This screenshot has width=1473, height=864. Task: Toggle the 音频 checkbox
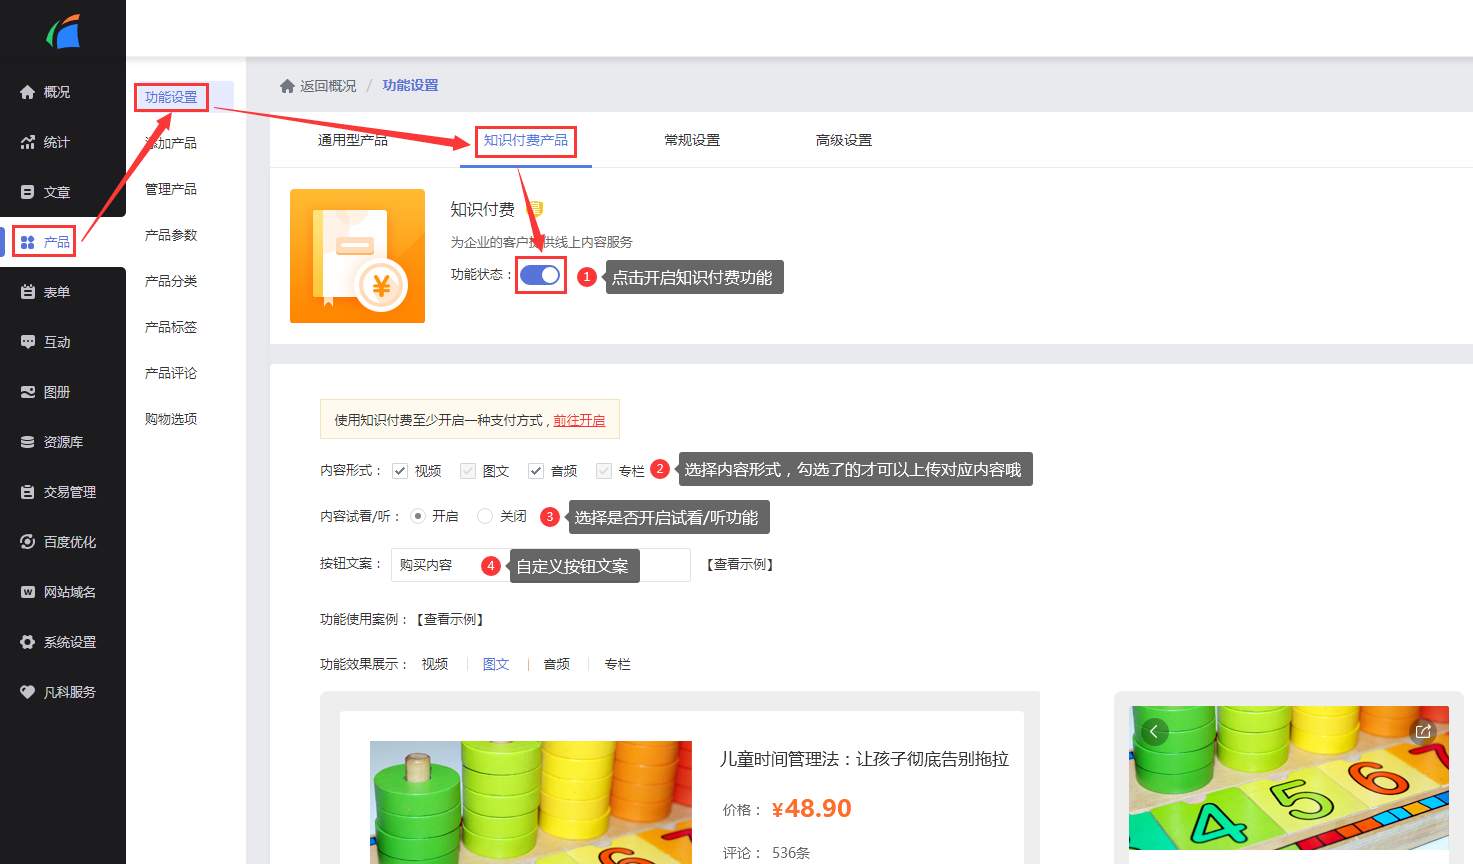(536, 471)
